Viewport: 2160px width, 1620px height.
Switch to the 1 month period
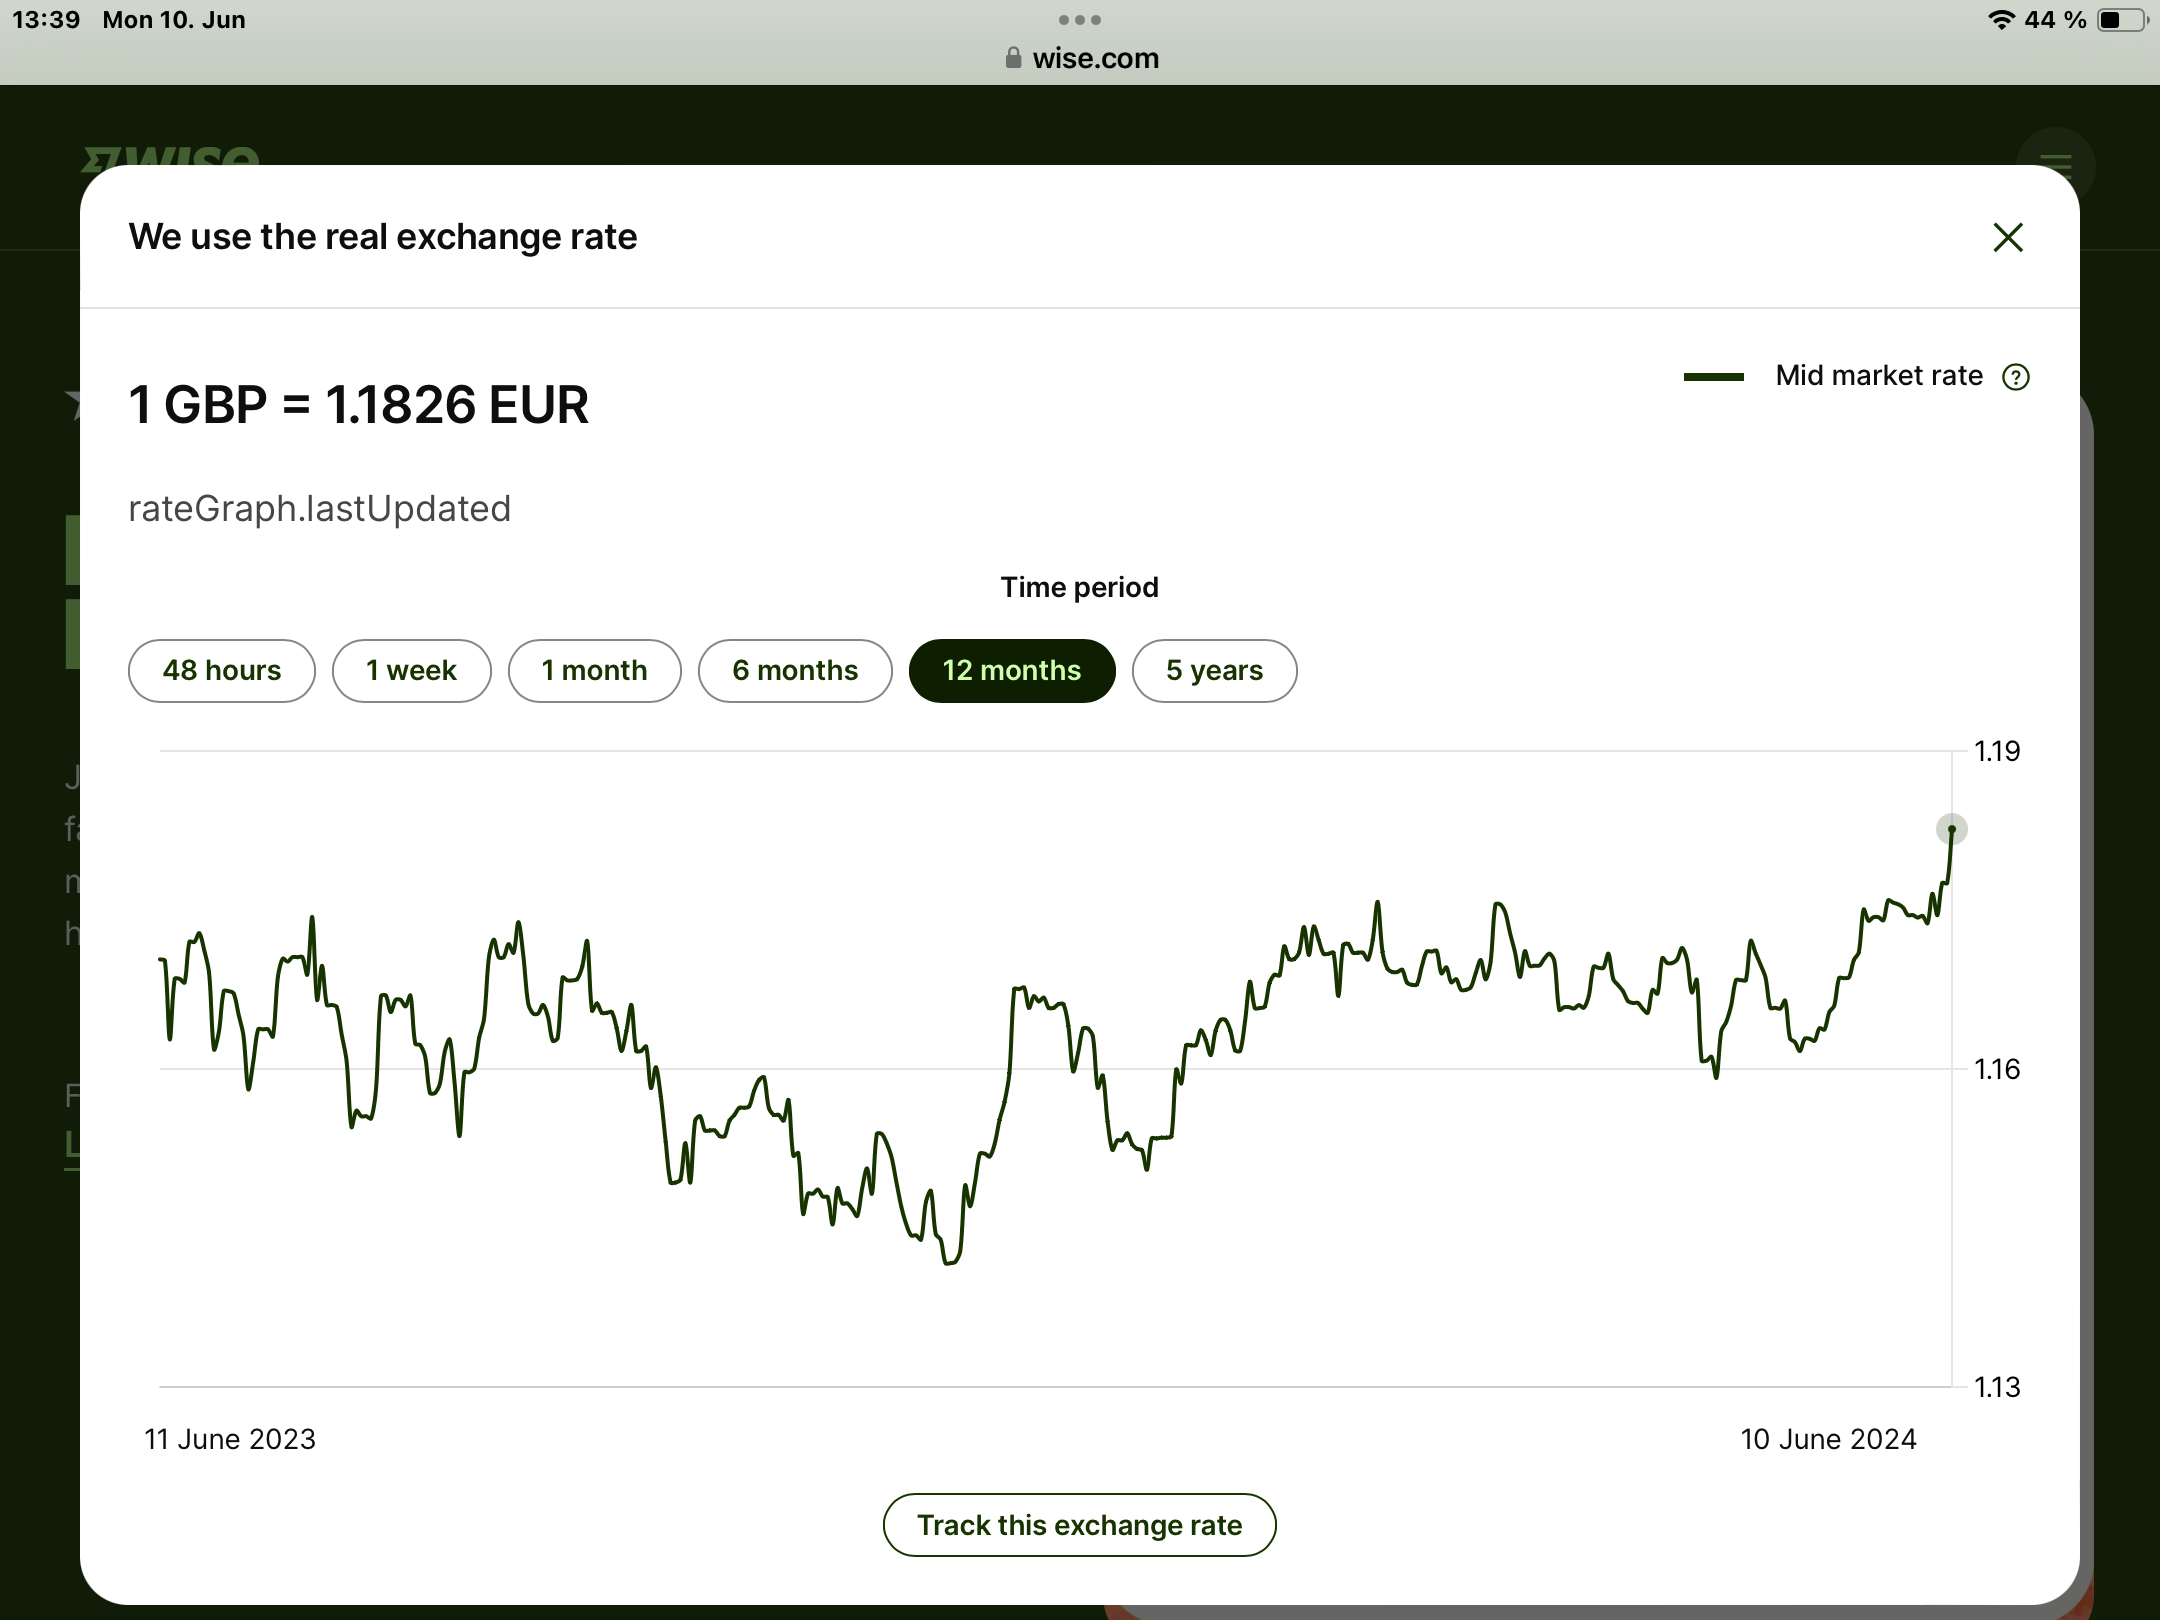(x=594, y=671)
